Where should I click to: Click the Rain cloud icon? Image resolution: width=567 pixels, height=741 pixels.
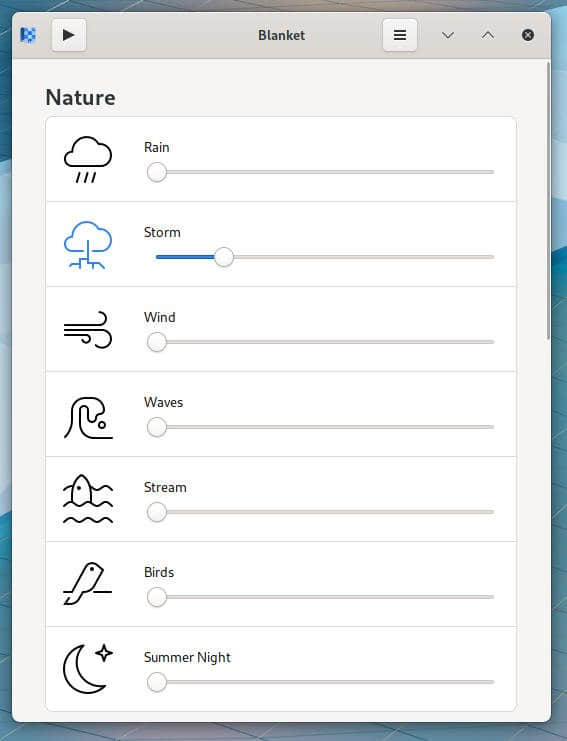point(88,159)
